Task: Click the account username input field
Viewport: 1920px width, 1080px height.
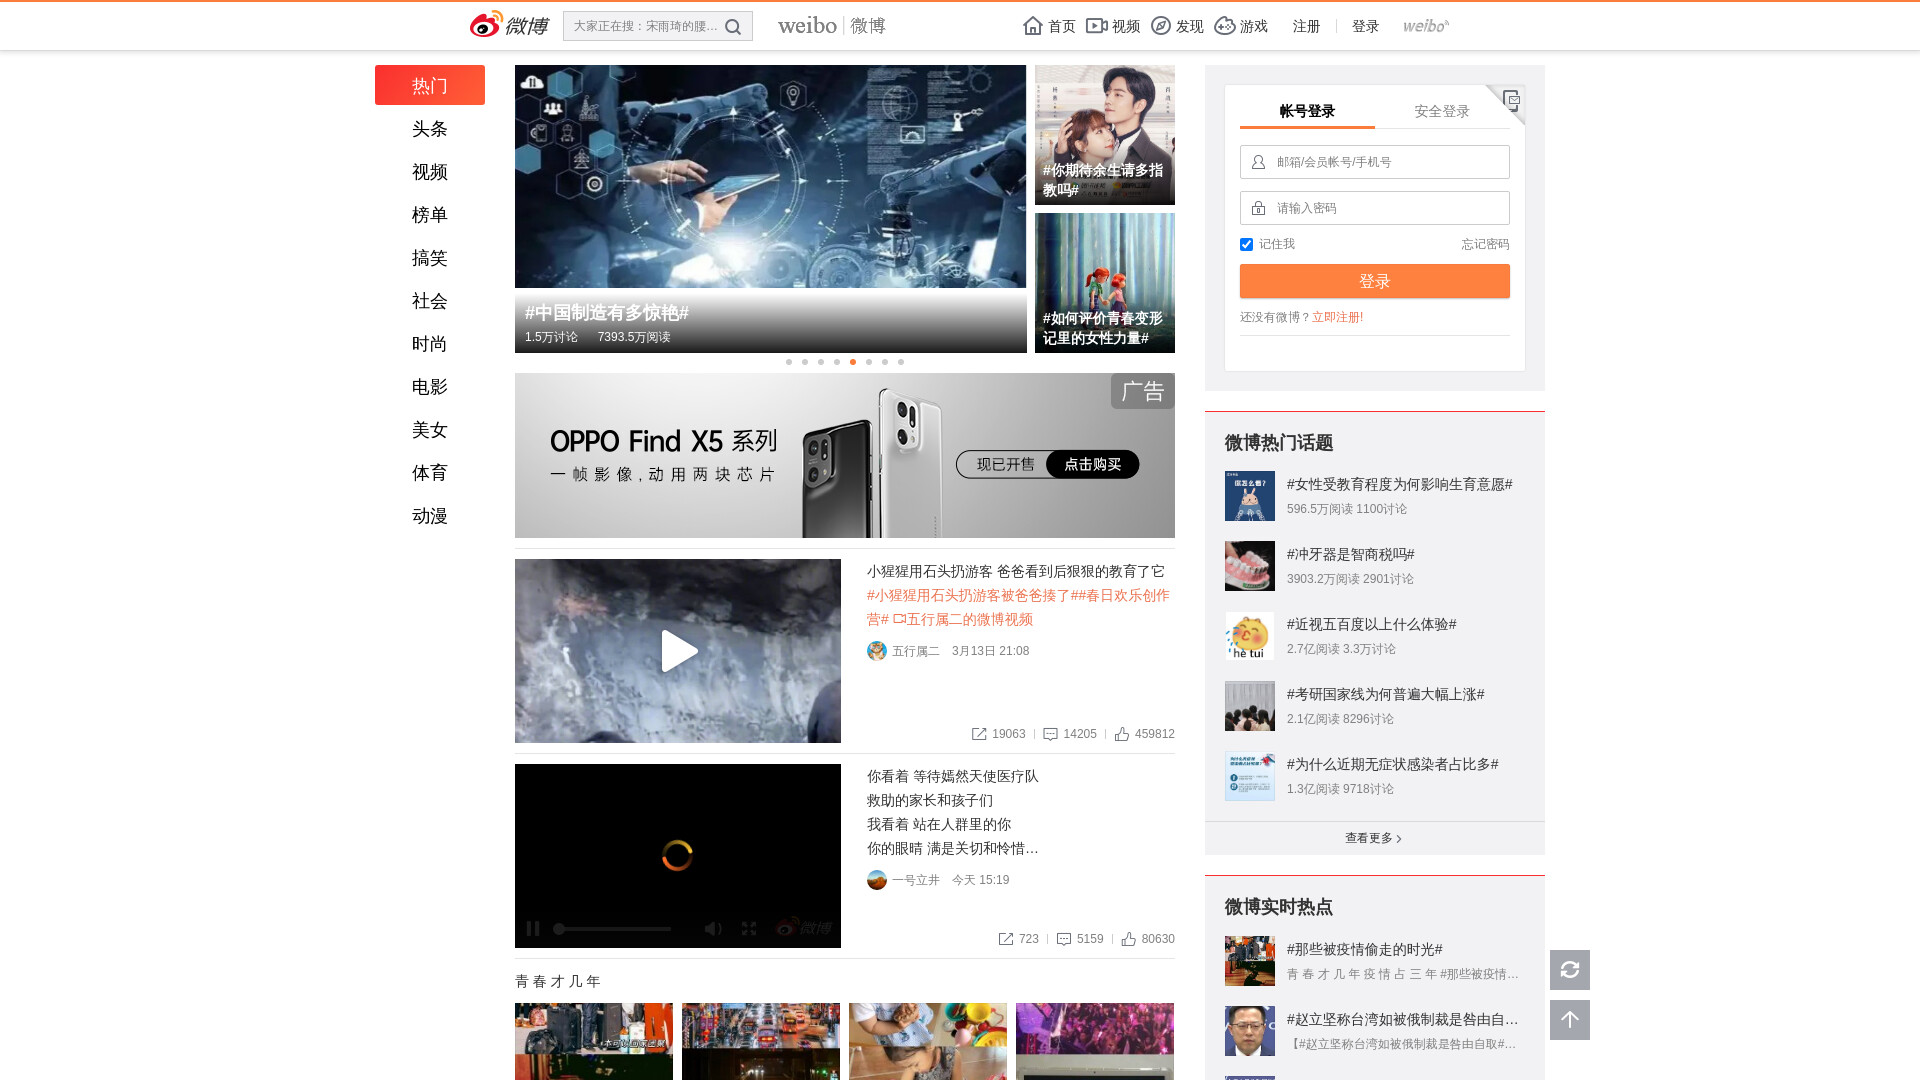Action: (x=1375, y=162)
